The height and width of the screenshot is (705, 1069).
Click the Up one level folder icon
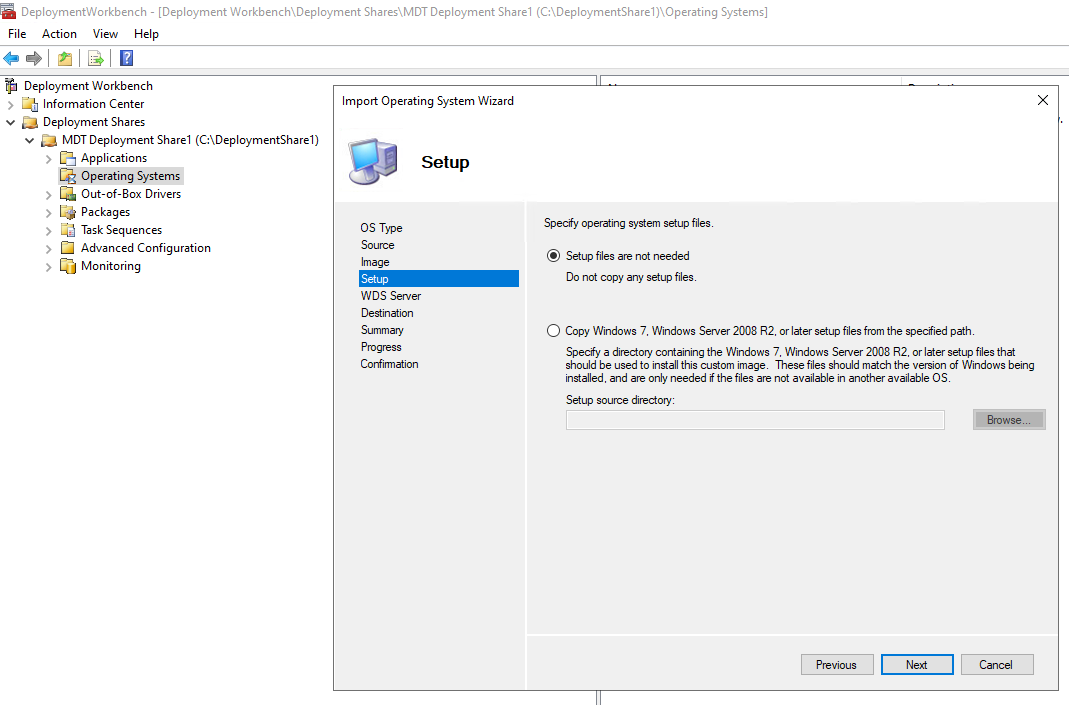64,58
